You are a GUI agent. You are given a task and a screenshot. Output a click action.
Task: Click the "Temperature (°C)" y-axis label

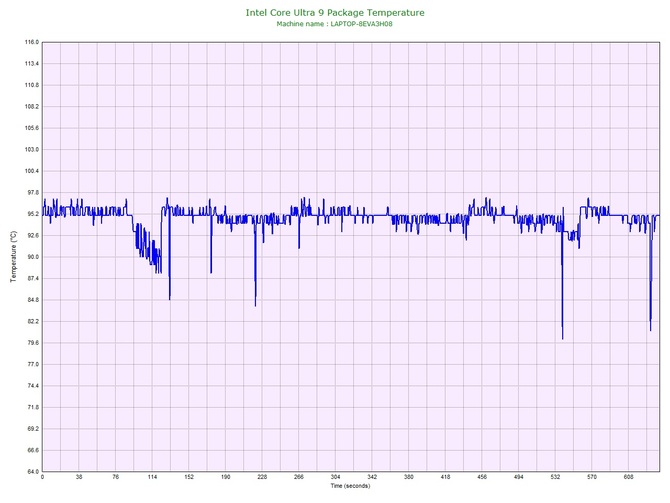(x=13, y=256)
